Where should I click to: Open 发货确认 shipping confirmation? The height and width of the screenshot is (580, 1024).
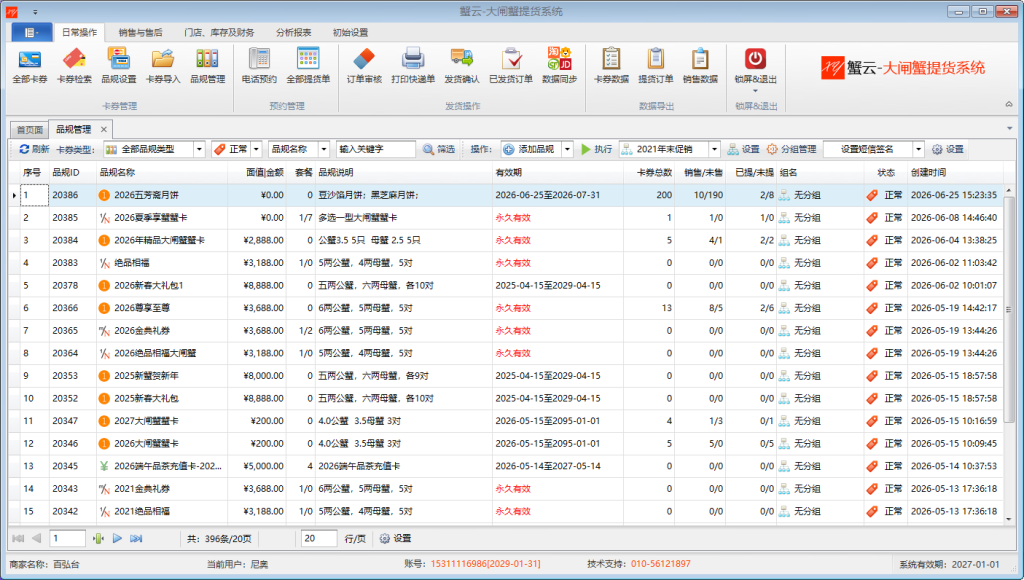coord(462,67)
